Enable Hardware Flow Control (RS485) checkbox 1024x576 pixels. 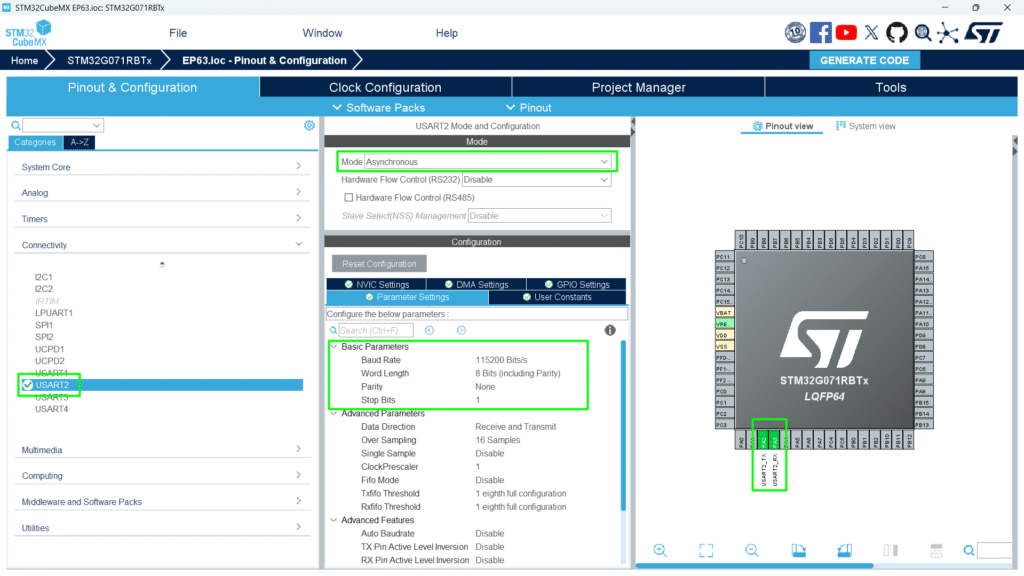point(348,198)
